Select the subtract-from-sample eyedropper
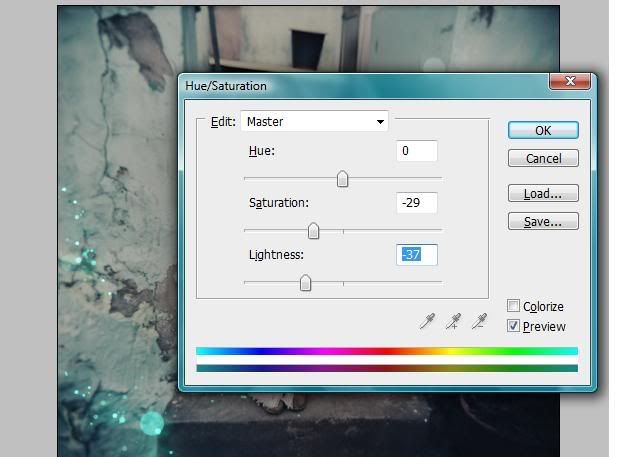 pos(479,321)
